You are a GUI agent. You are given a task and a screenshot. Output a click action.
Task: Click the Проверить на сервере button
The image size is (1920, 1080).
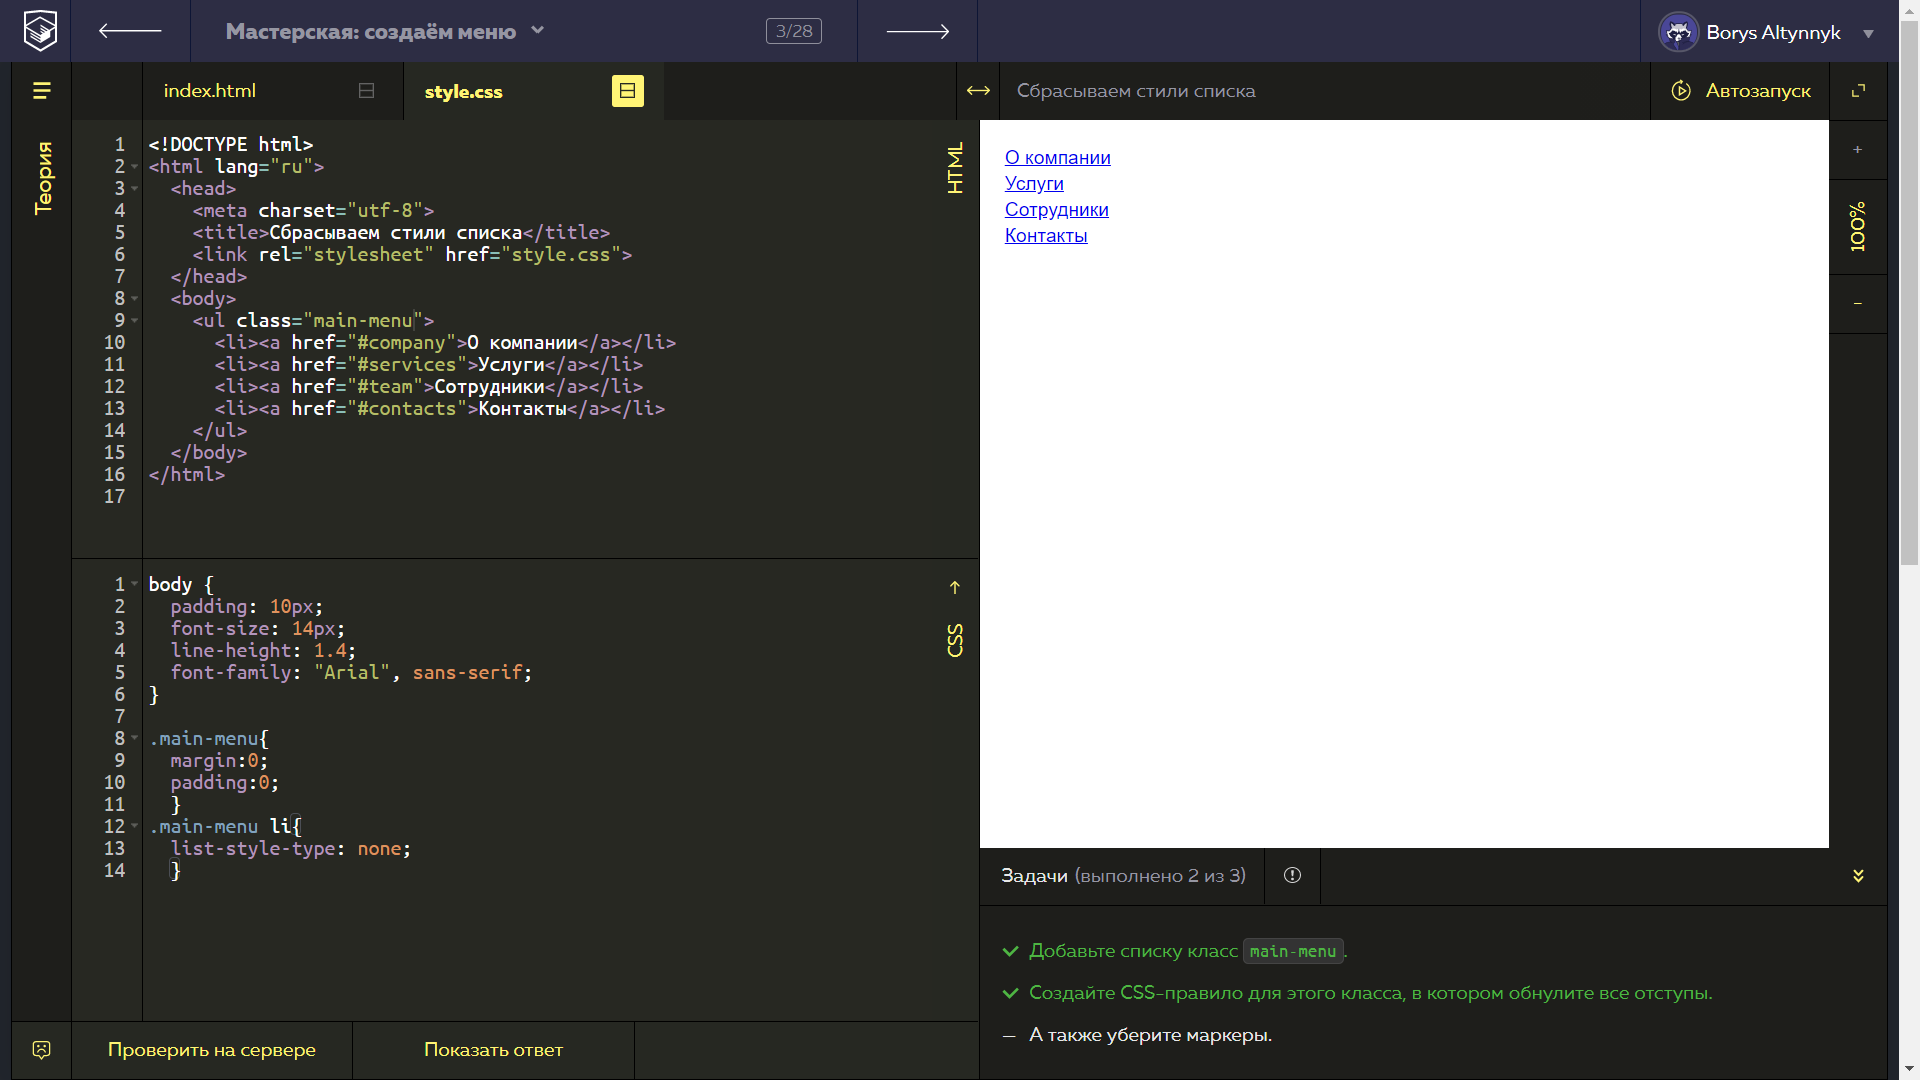[212, 1050]
